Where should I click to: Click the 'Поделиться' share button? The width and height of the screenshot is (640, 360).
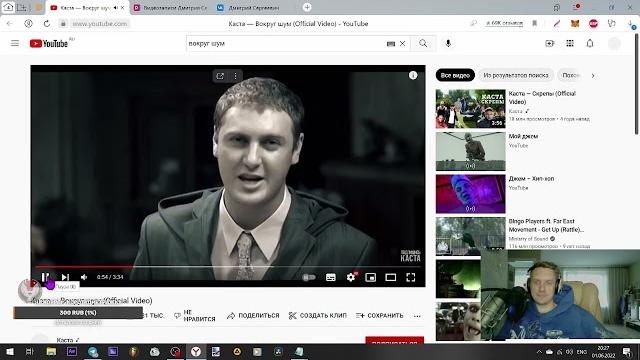[253, 316]
